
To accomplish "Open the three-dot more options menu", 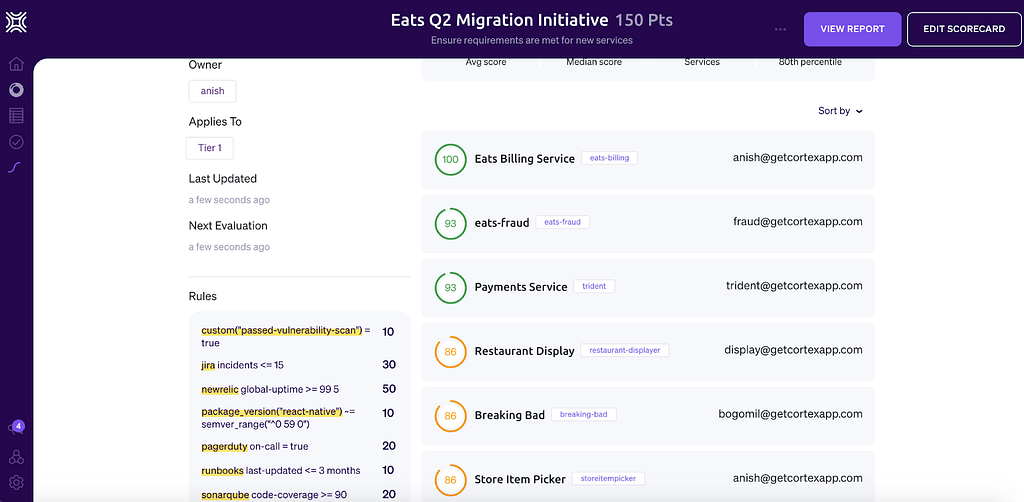I will point(780,29).
